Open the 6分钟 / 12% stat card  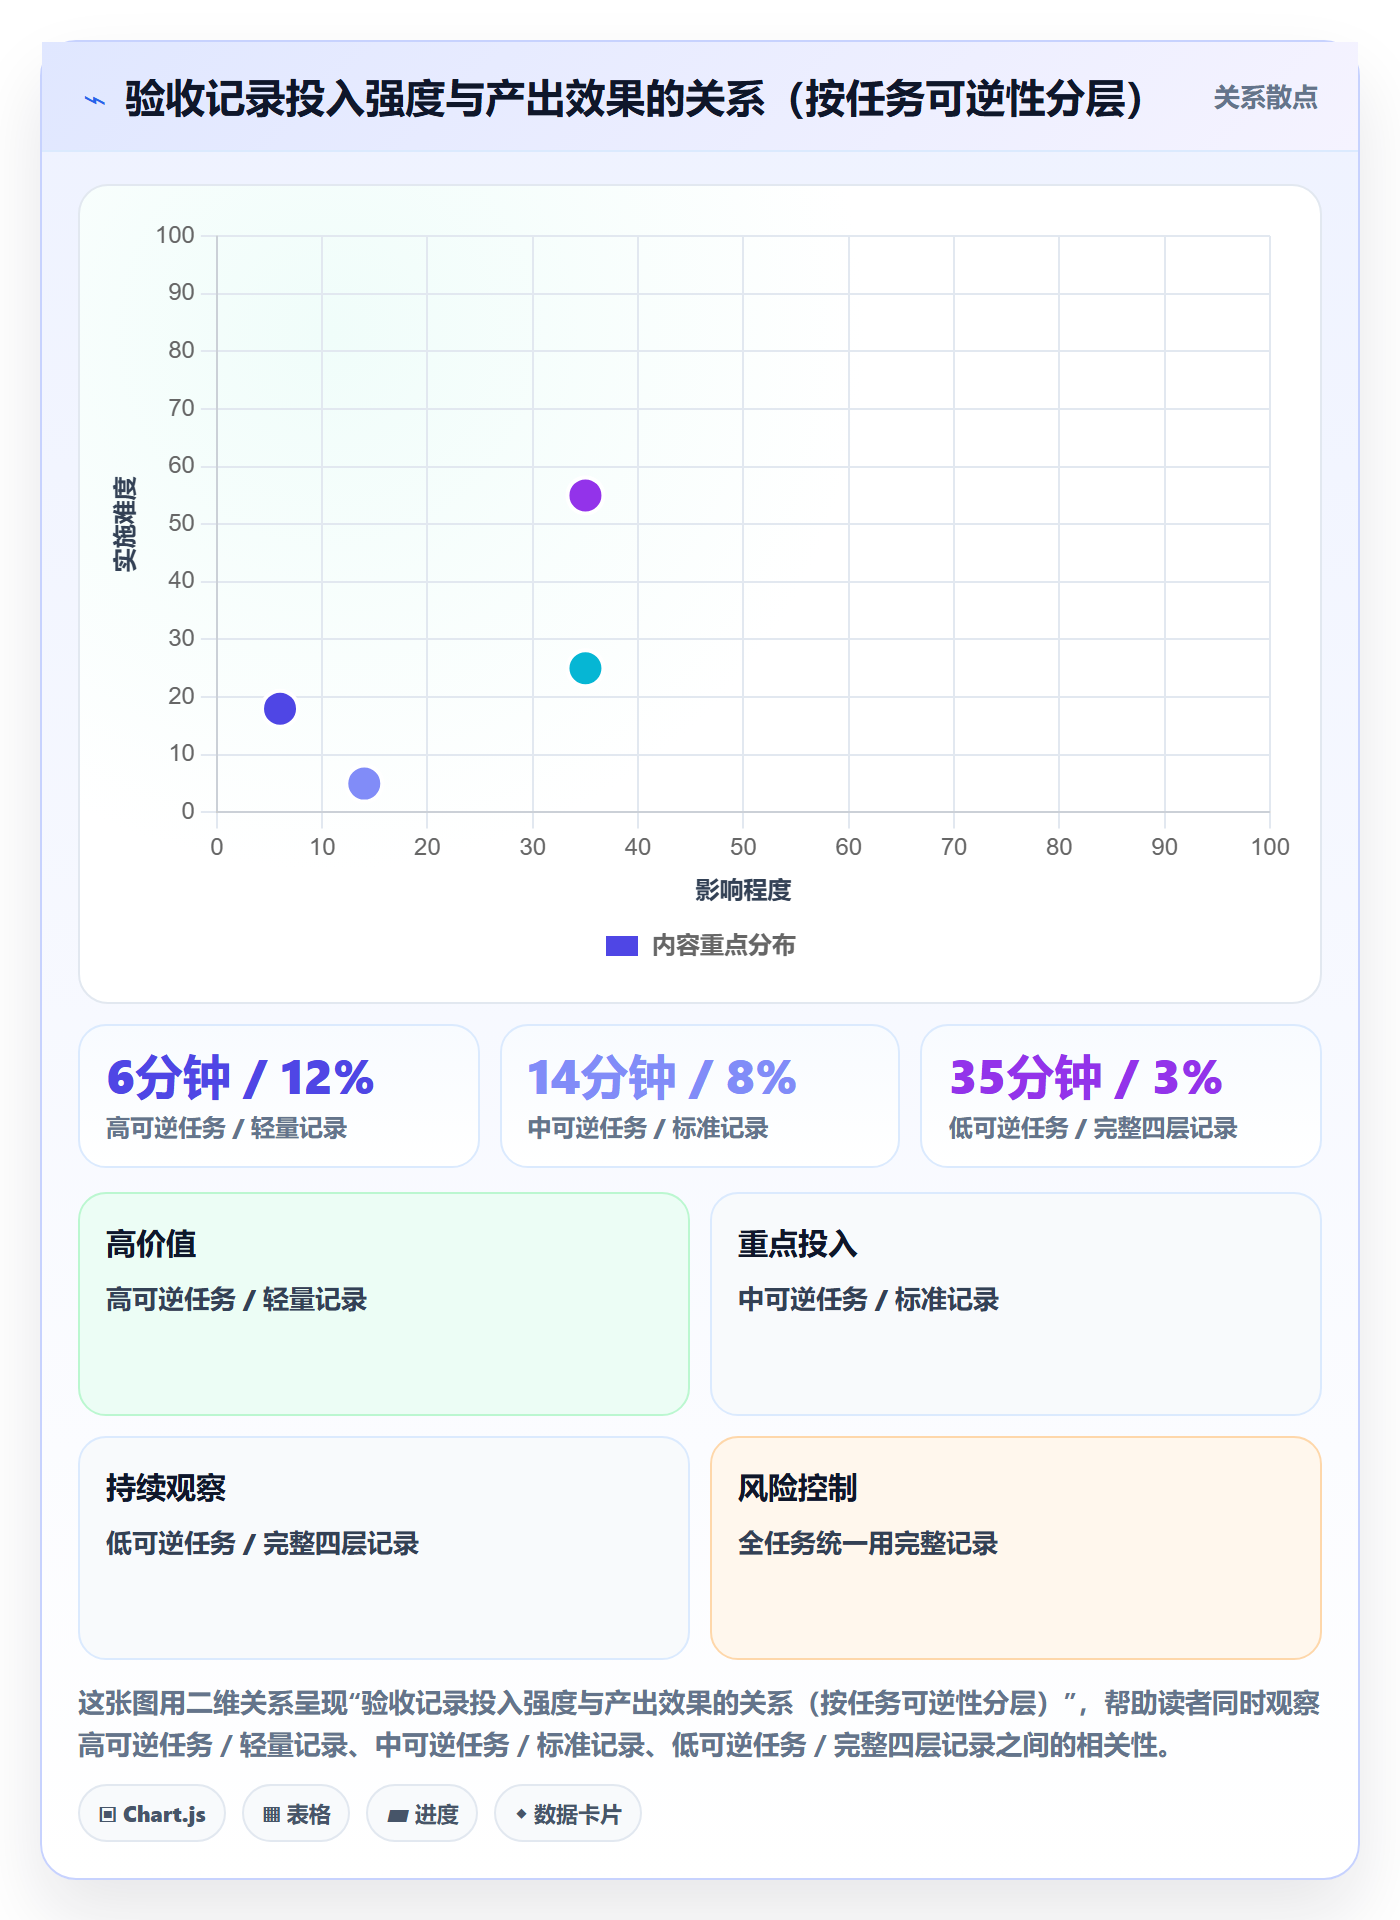(x=279, y=1096)
